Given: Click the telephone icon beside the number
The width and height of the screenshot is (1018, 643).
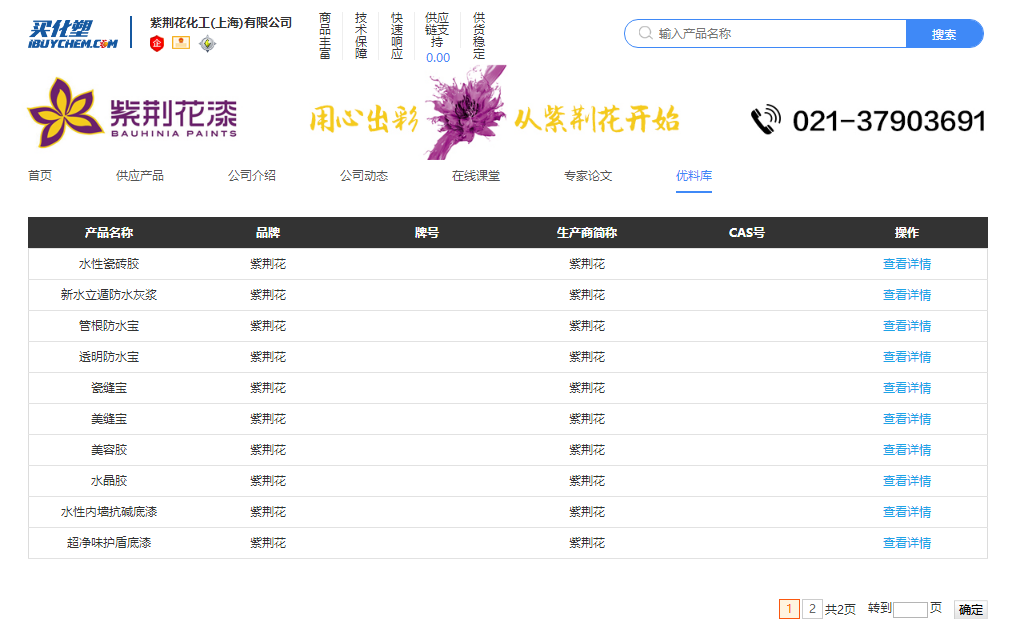Looking at the screenshot, I should coord(765,120).
